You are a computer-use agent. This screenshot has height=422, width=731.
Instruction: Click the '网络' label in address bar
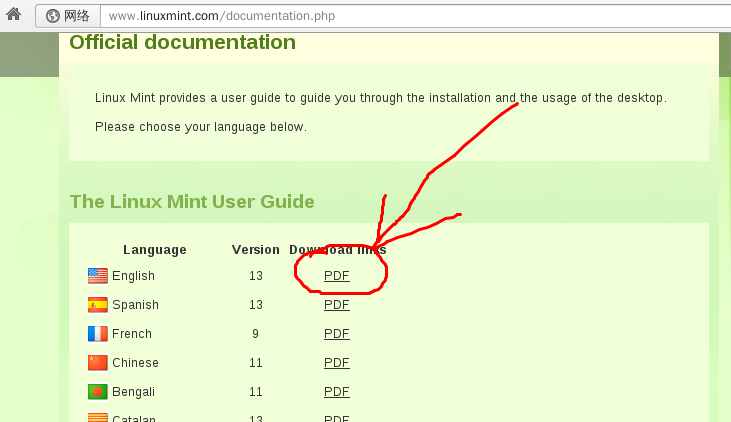(77, 16)
